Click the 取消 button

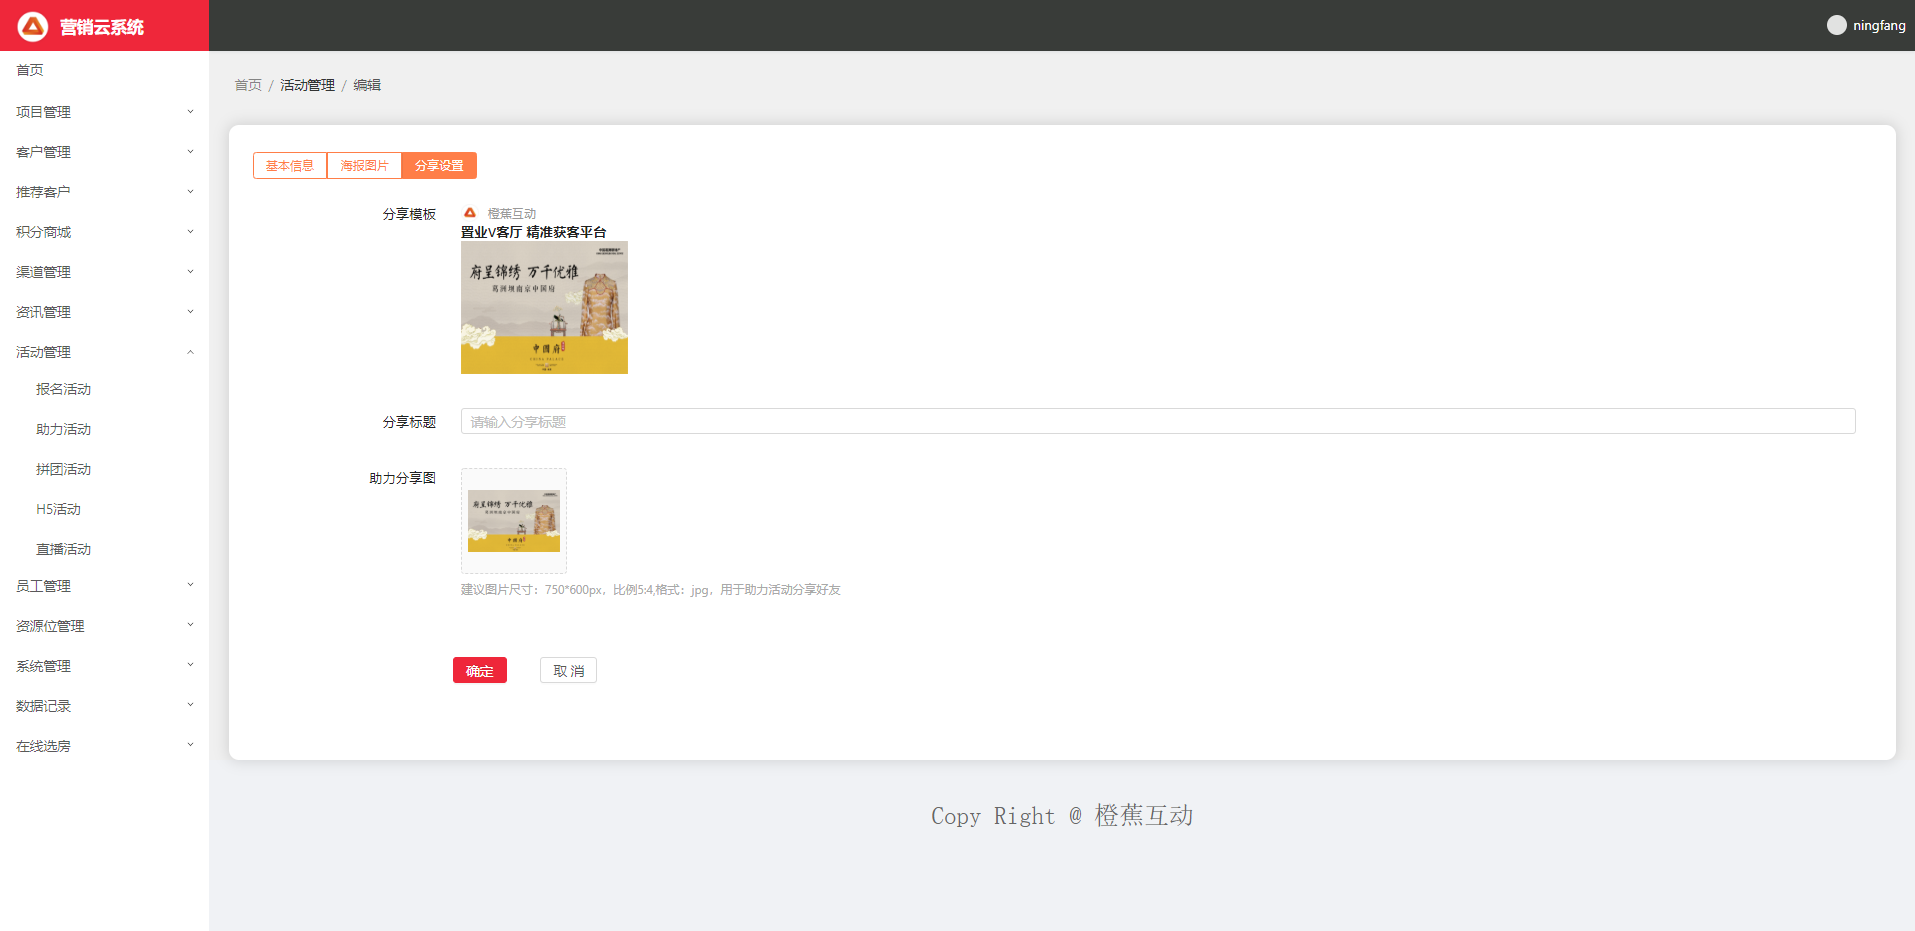(568, 670)
